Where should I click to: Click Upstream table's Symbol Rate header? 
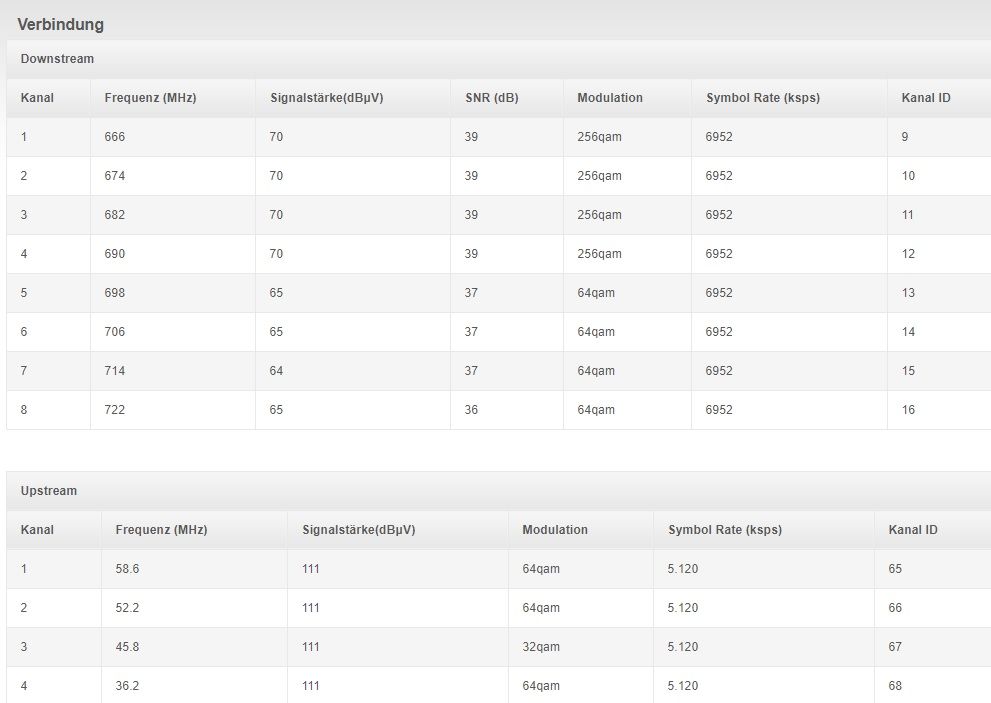pyautogui.click(x=725, y=530)
